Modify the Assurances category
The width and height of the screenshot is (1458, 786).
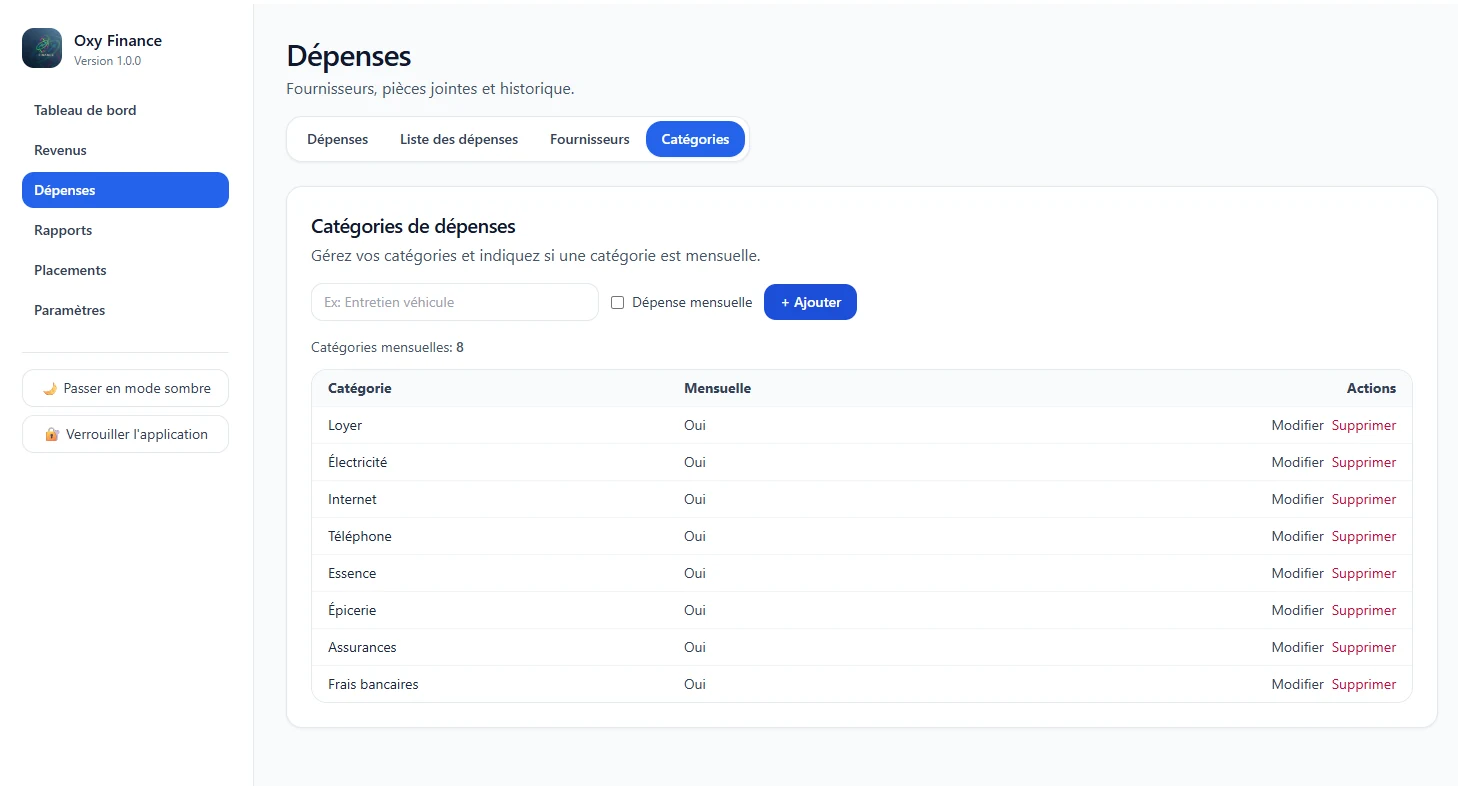pyautogui.click(x=1297, y=647)
